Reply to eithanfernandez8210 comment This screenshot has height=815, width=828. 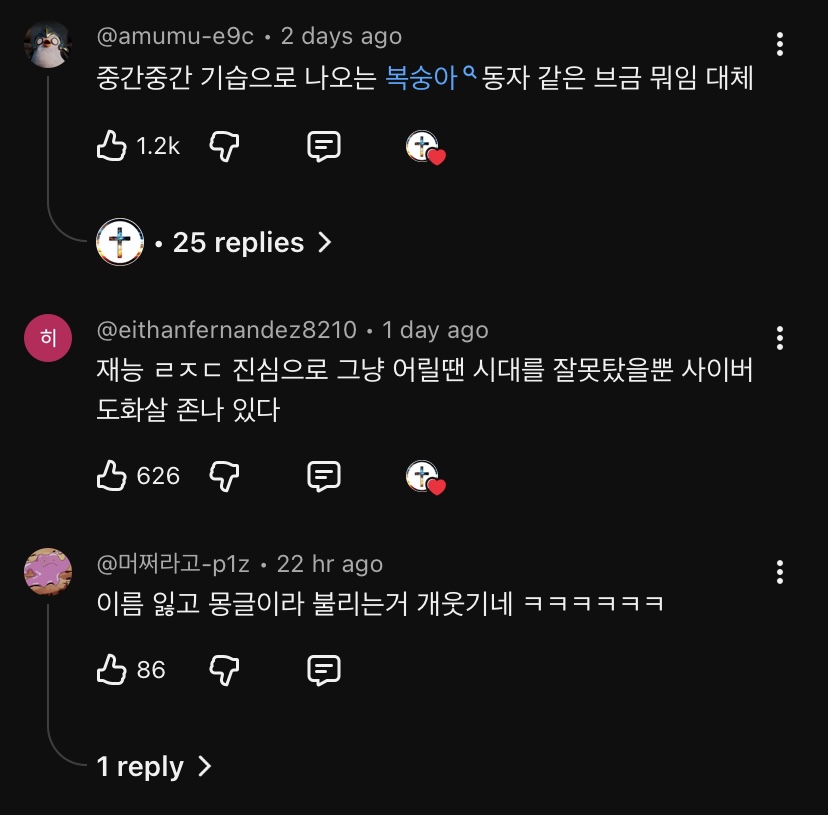(323, 476)
